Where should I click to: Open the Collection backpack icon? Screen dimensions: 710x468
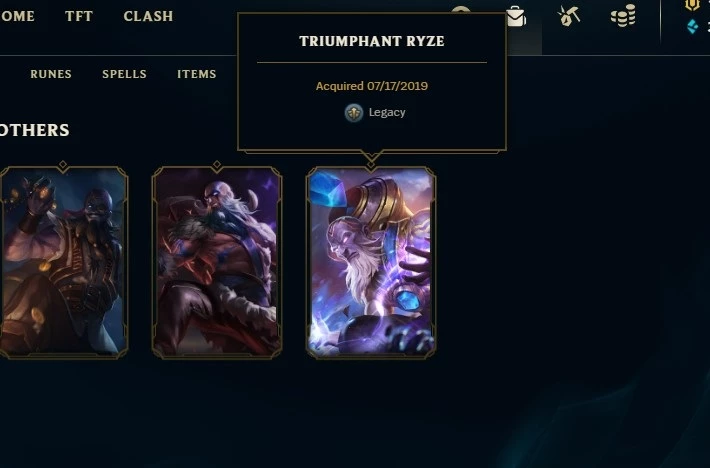pos(516,16)
